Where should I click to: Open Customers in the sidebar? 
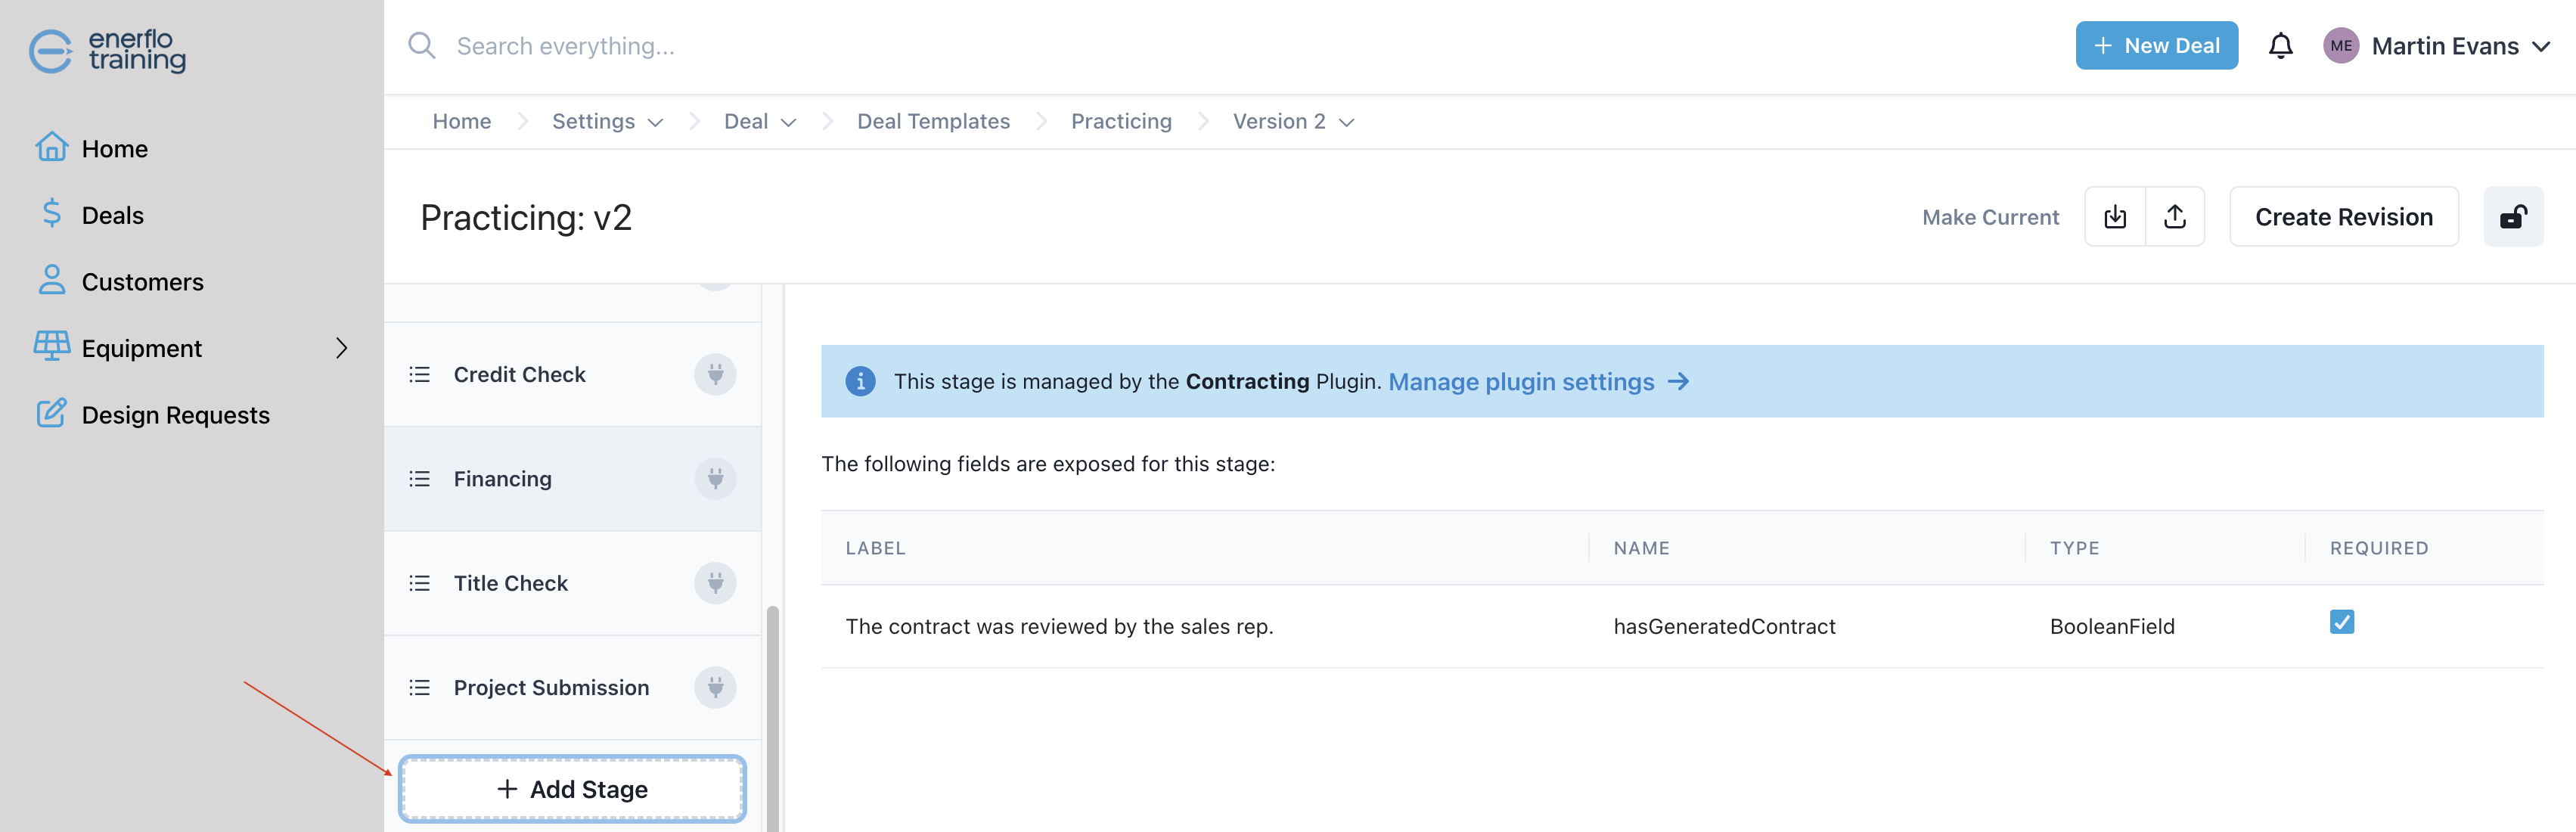click(142, 282)
